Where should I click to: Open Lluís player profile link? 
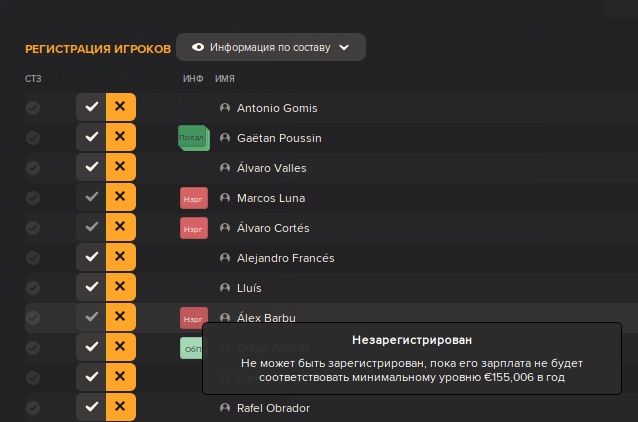[x=249, y=288]
